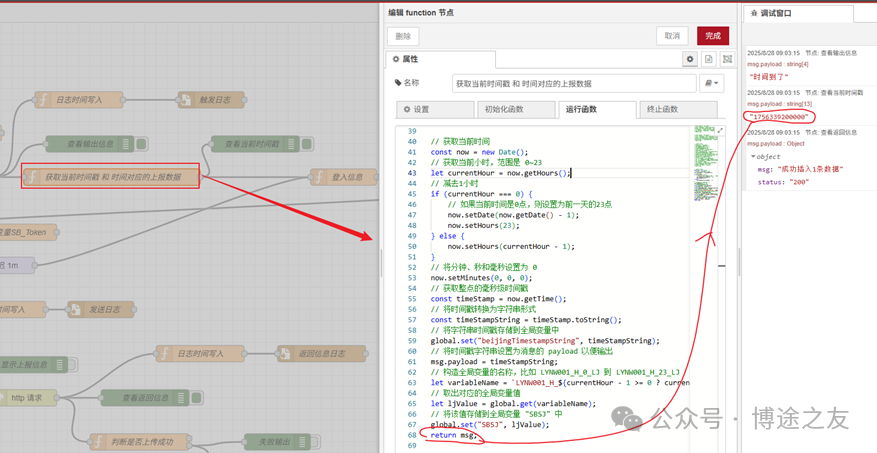
Task: Click the 删除 button
Action: point(403,36)
